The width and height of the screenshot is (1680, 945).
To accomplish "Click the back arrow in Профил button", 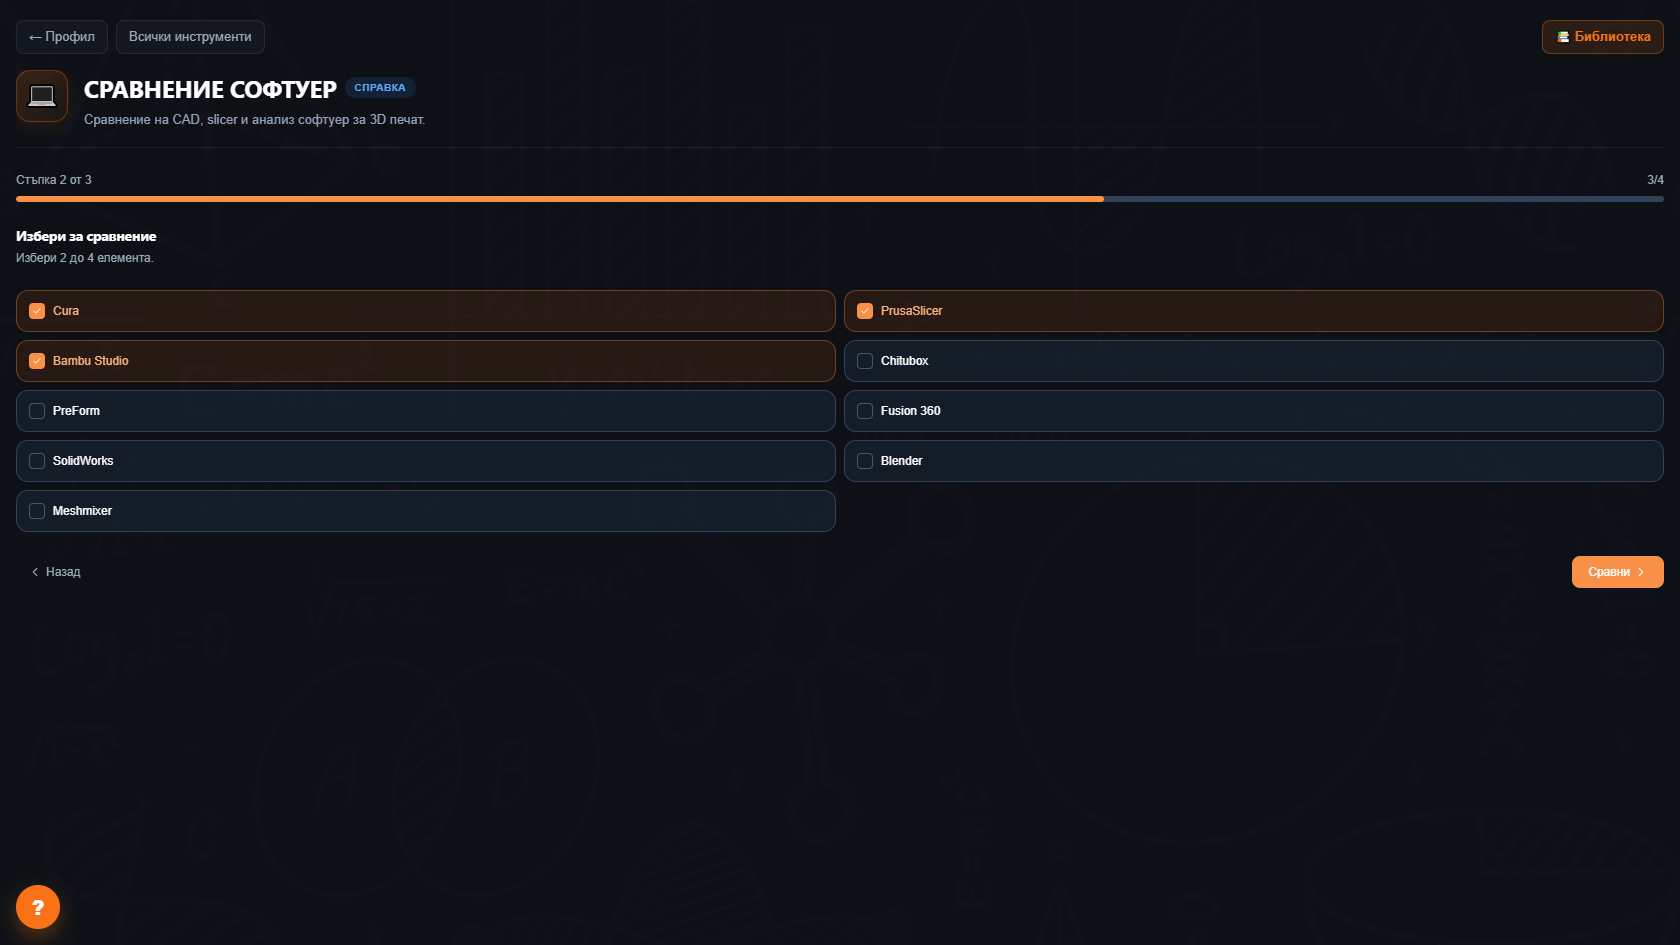I will [35, 37].
